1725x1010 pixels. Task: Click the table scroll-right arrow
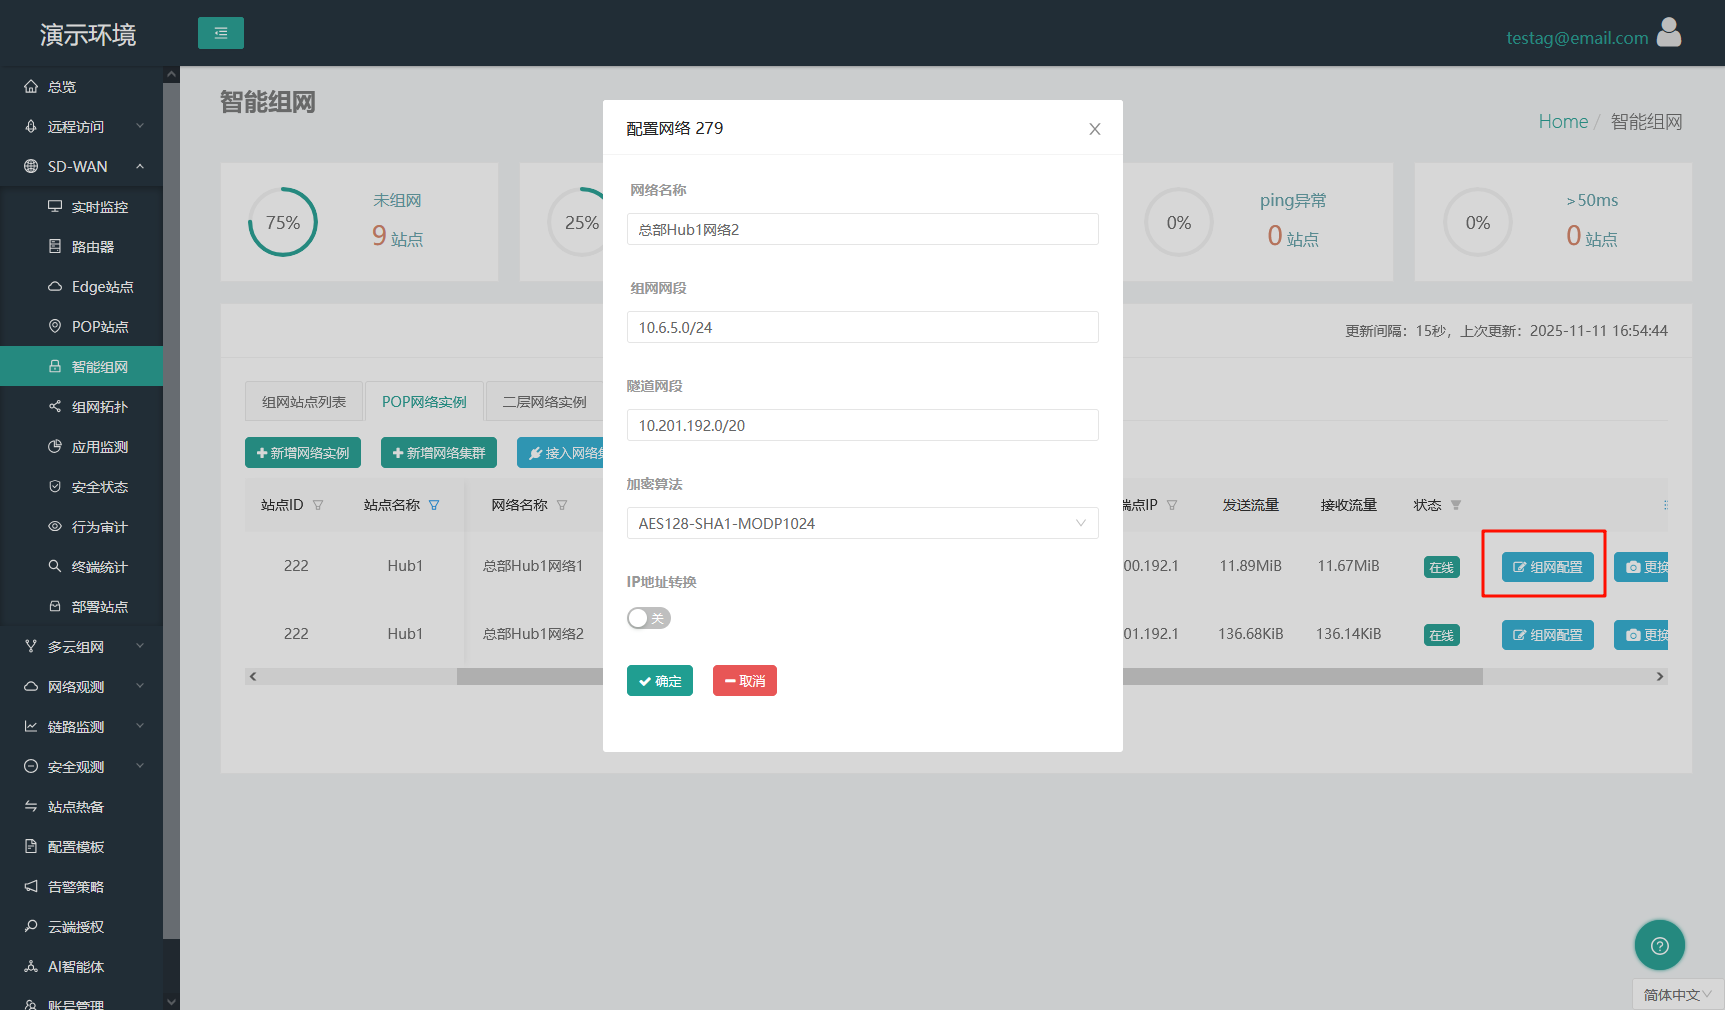[1660, 677]
